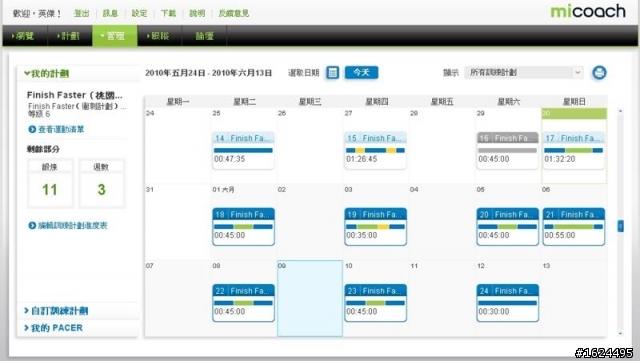
Task: Click the intensity bar of workout 21
Action: point(573,227)
